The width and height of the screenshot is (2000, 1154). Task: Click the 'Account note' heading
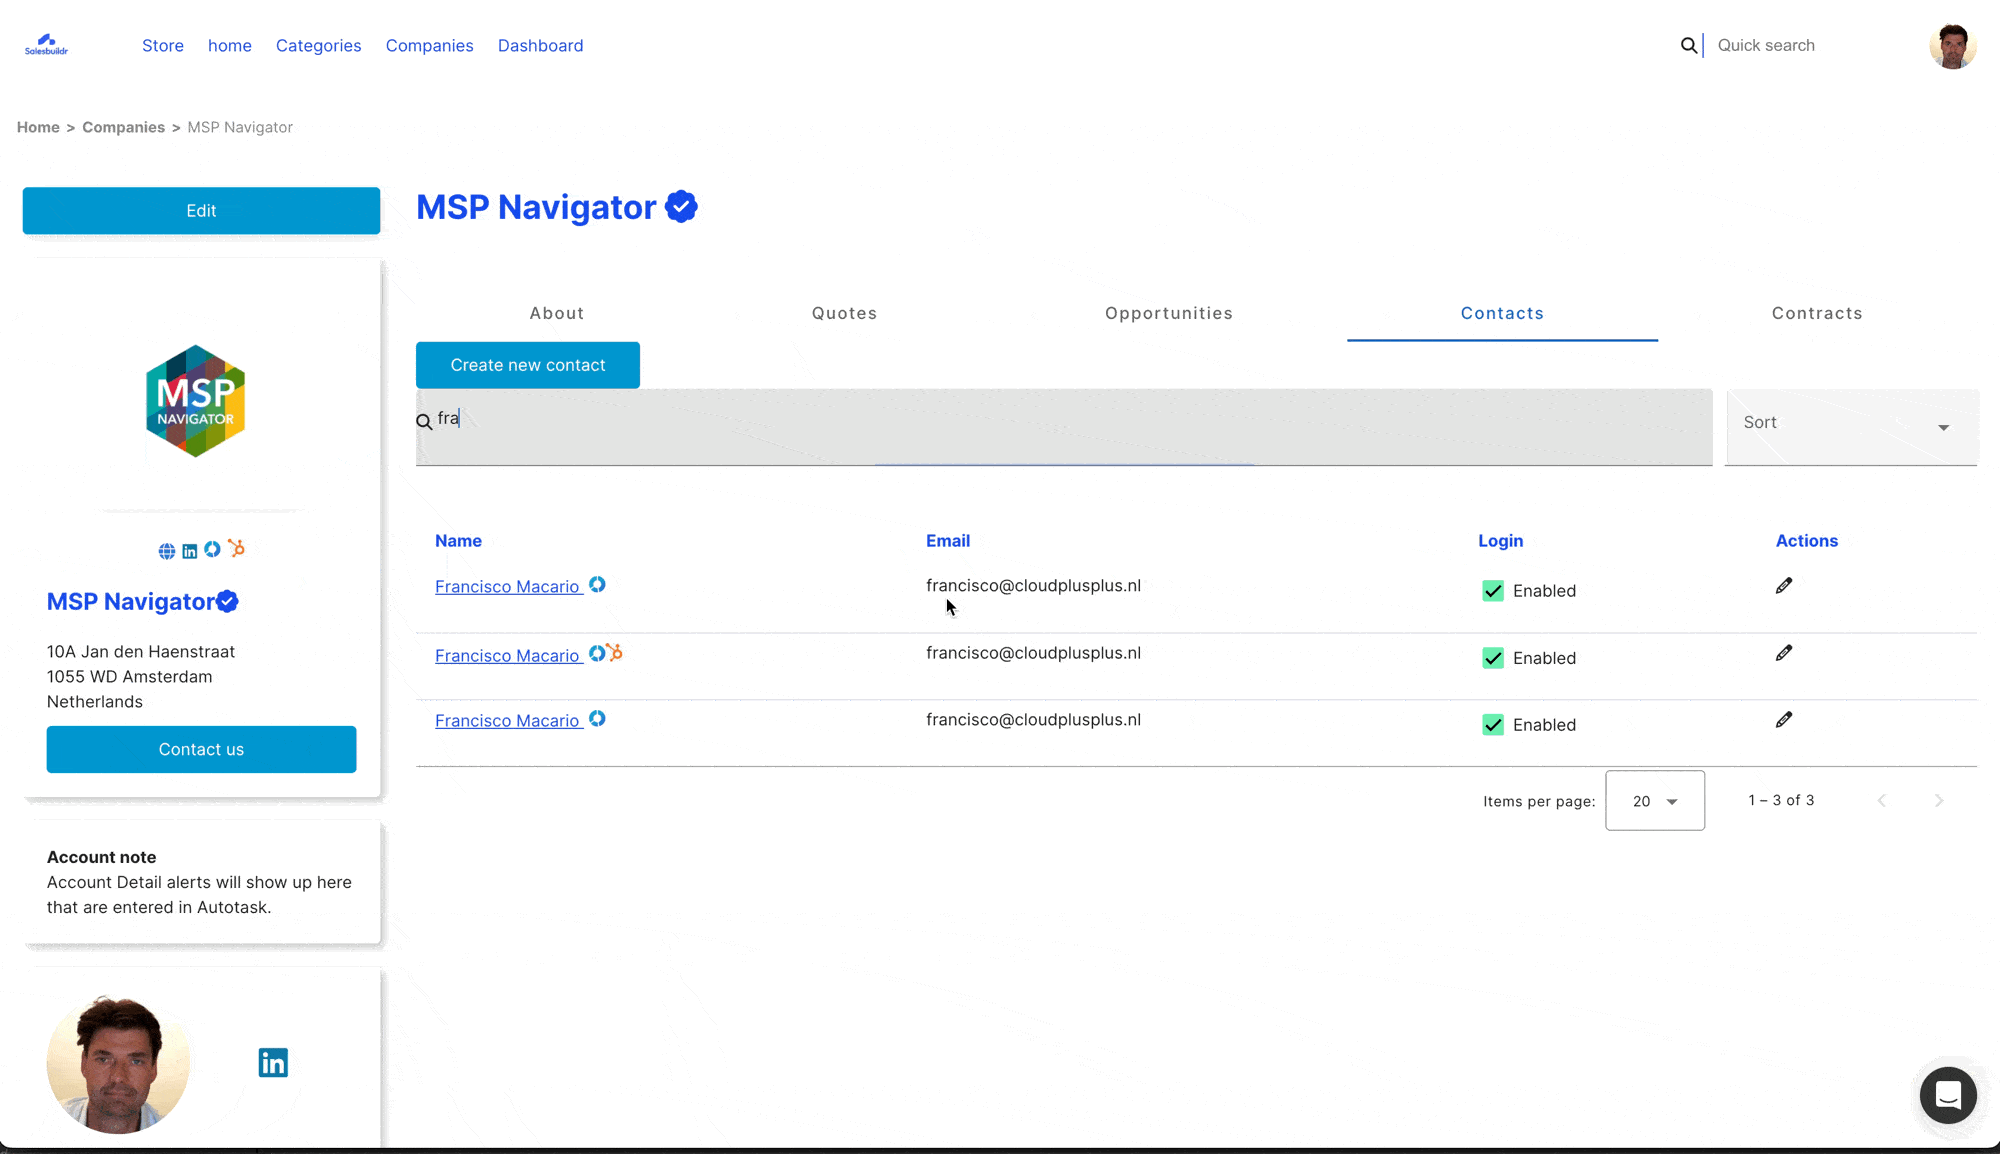(102, 857)
